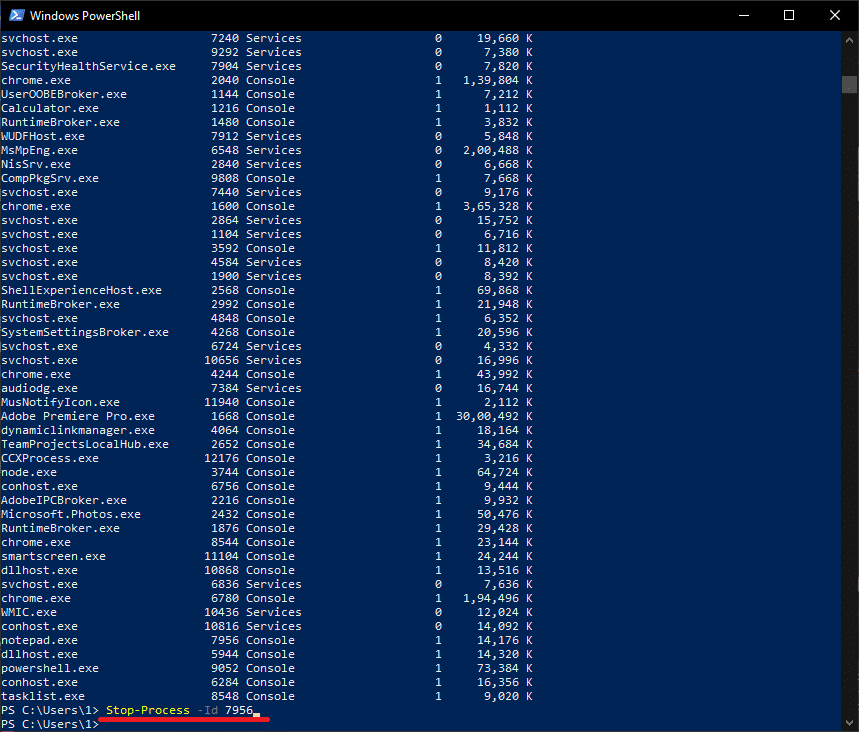Select the Stop-Process command text
Viewport: 859px width, 732px height.
[x=147, y=710]
